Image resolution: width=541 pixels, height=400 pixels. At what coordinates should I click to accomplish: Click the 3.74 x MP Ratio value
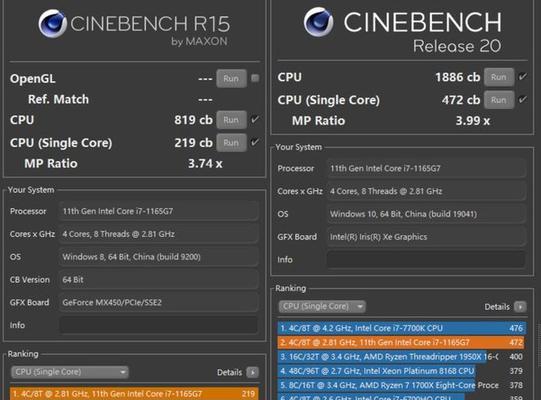tap(205, 164)
